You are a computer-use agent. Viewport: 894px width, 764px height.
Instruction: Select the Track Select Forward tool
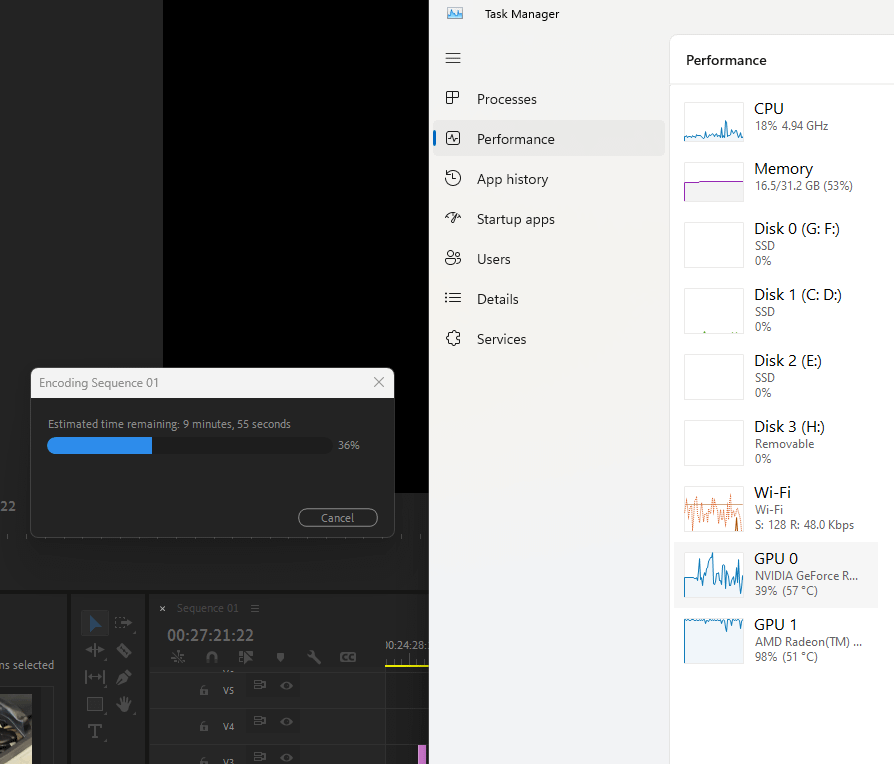[x=123, y=623]
